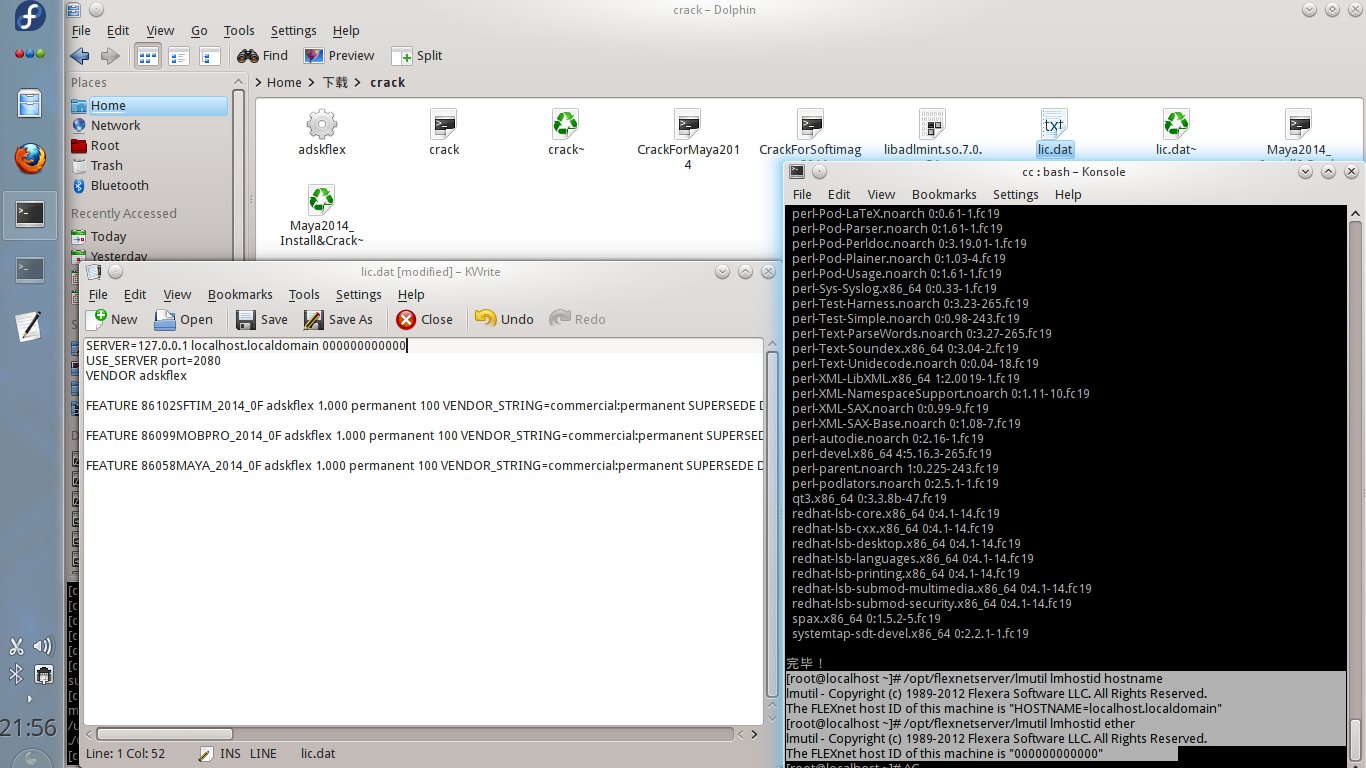Expand hidden system tray icons arrow
Image resolution: width=1366 pixels, height=768 pixels.
click(x=30, y=699)
